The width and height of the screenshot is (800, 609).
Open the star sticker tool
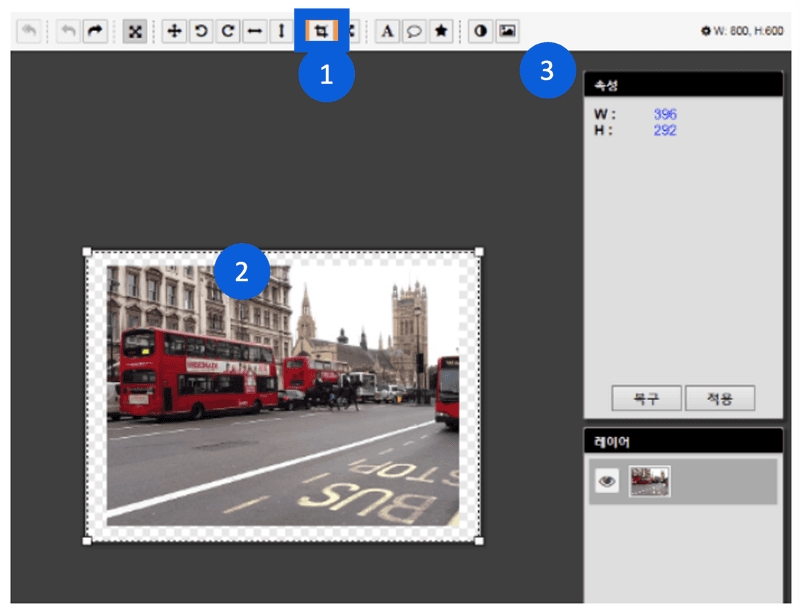[440, 31]
